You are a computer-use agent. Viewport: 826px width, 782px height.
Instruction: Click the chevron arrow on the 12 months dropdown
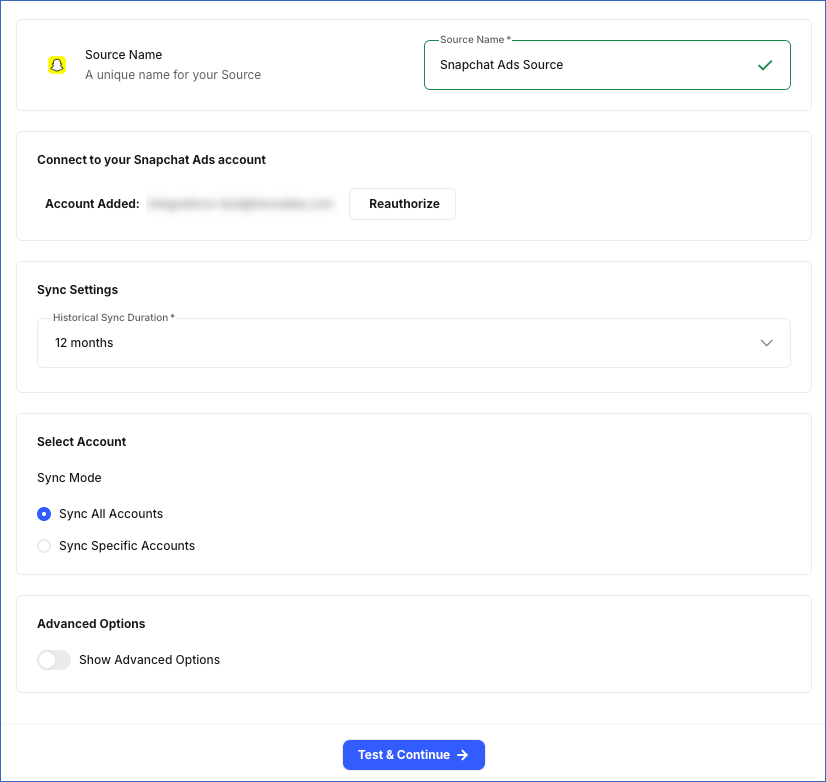tap(766, 343)
